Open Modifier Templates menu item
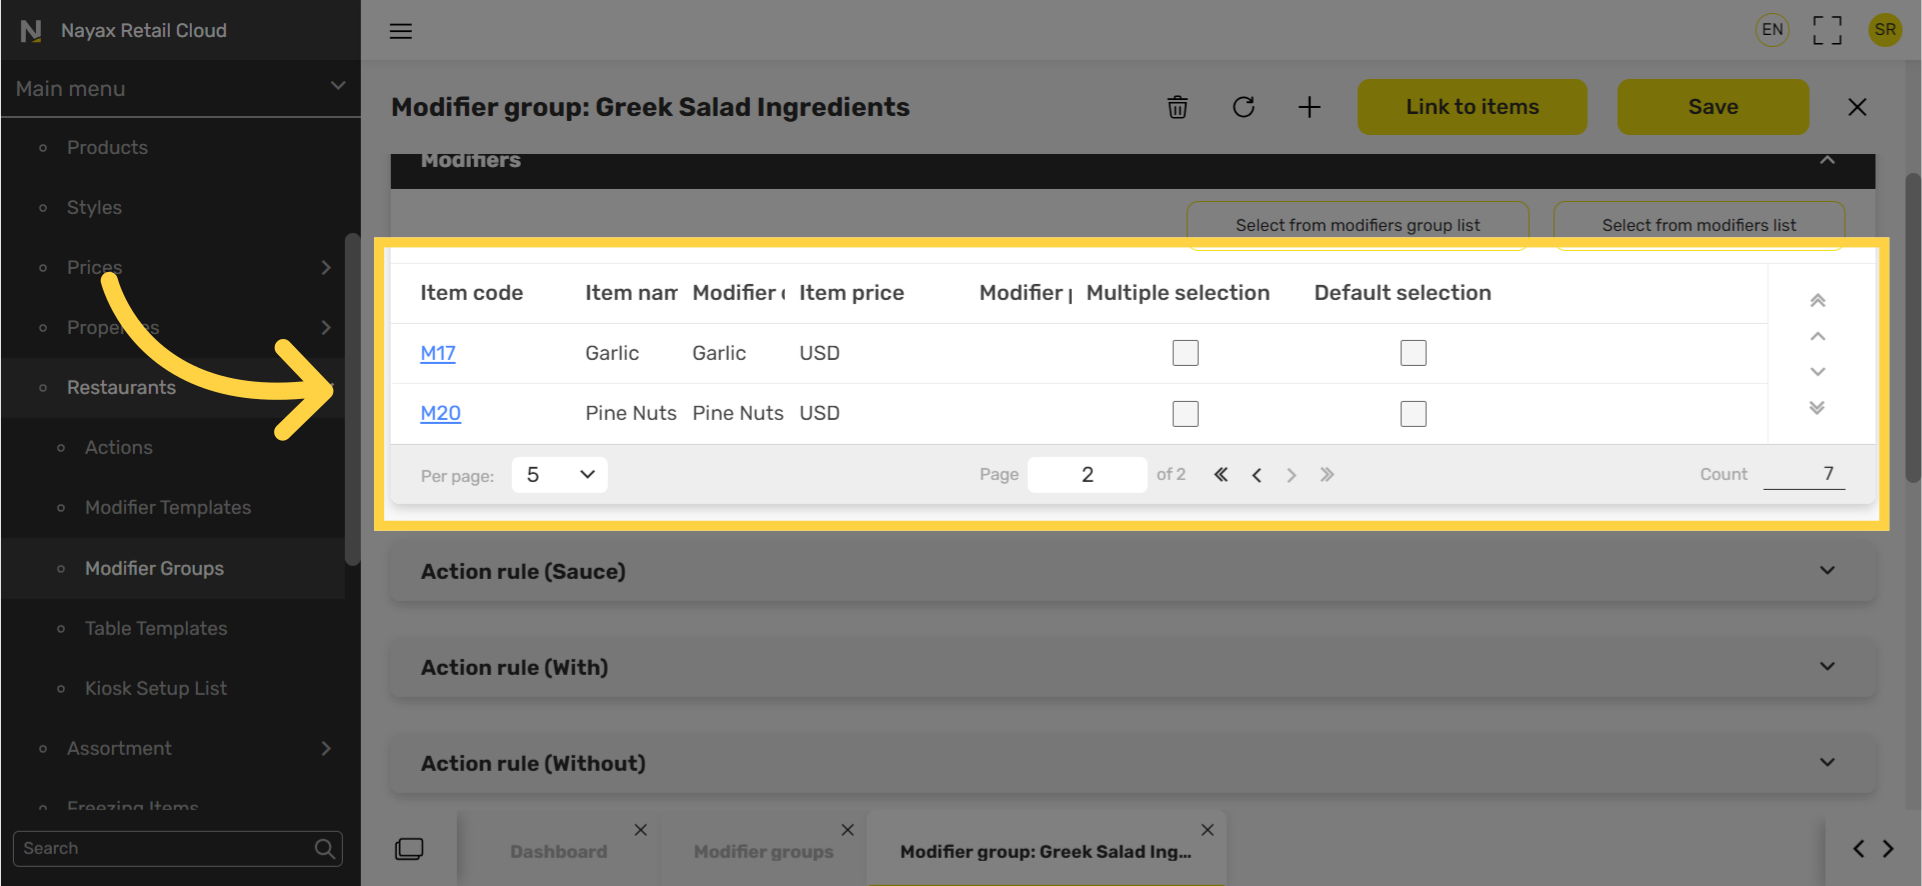The width and height of the screenshot is (1922, 886). (168, 508)
